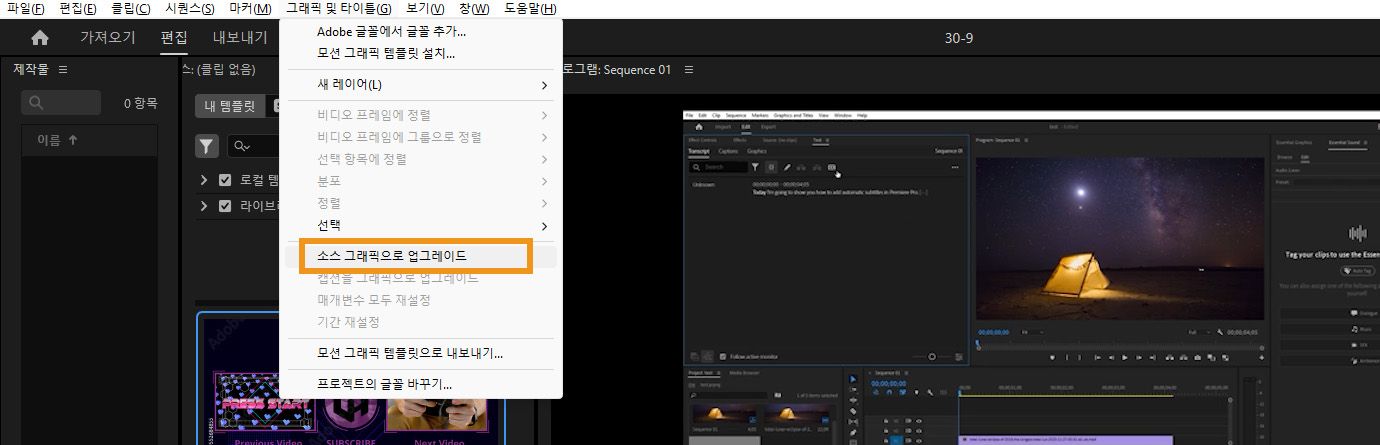Close the 그래픽 및 타이틀(G) menu

[x=338, y=9]
